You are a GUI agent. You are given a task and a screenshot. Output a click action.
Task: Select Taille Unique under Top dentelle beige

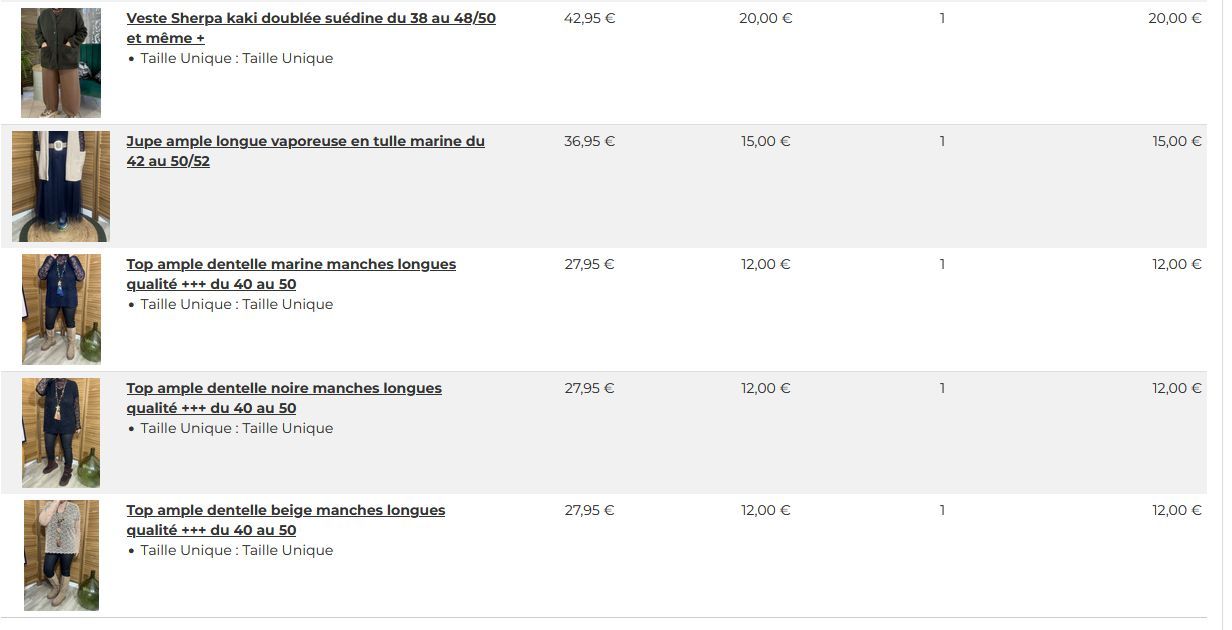click(x=236, y=550)
